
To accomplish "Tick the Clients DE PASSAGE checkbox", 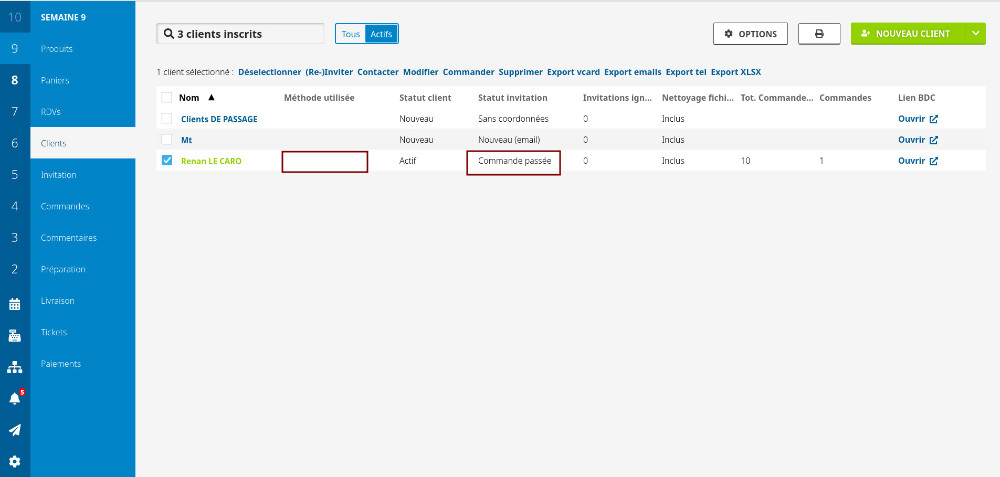I will tap(167, 119).
